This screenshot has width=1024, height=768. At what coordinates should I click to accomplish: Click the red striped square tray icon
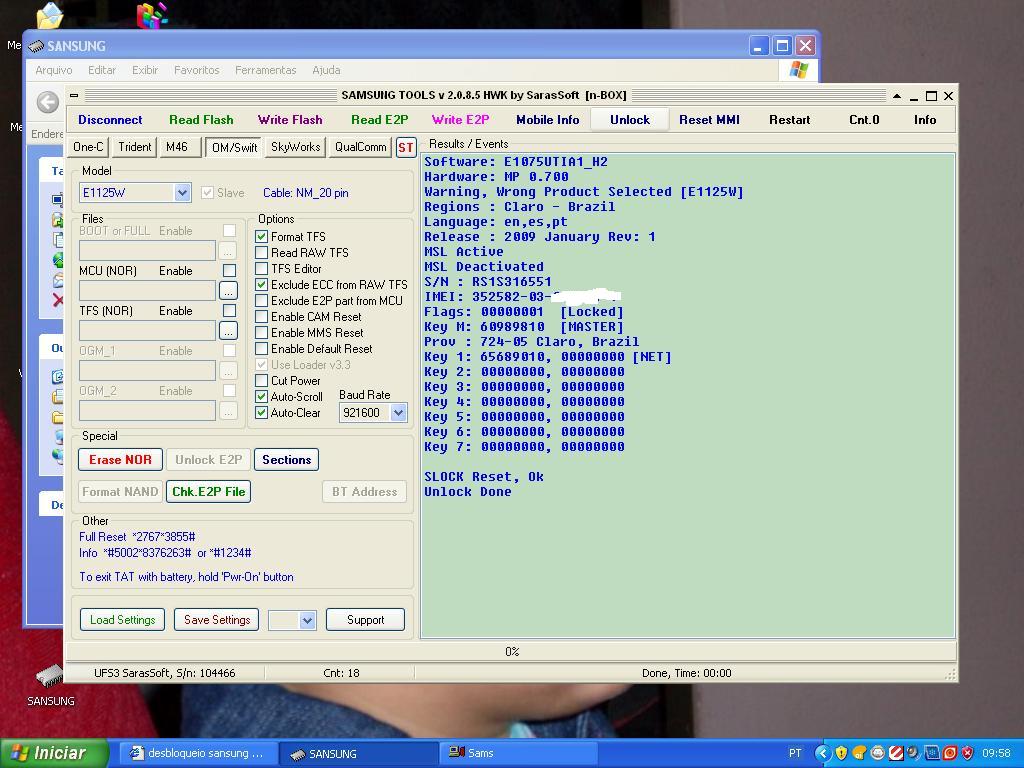896,753
